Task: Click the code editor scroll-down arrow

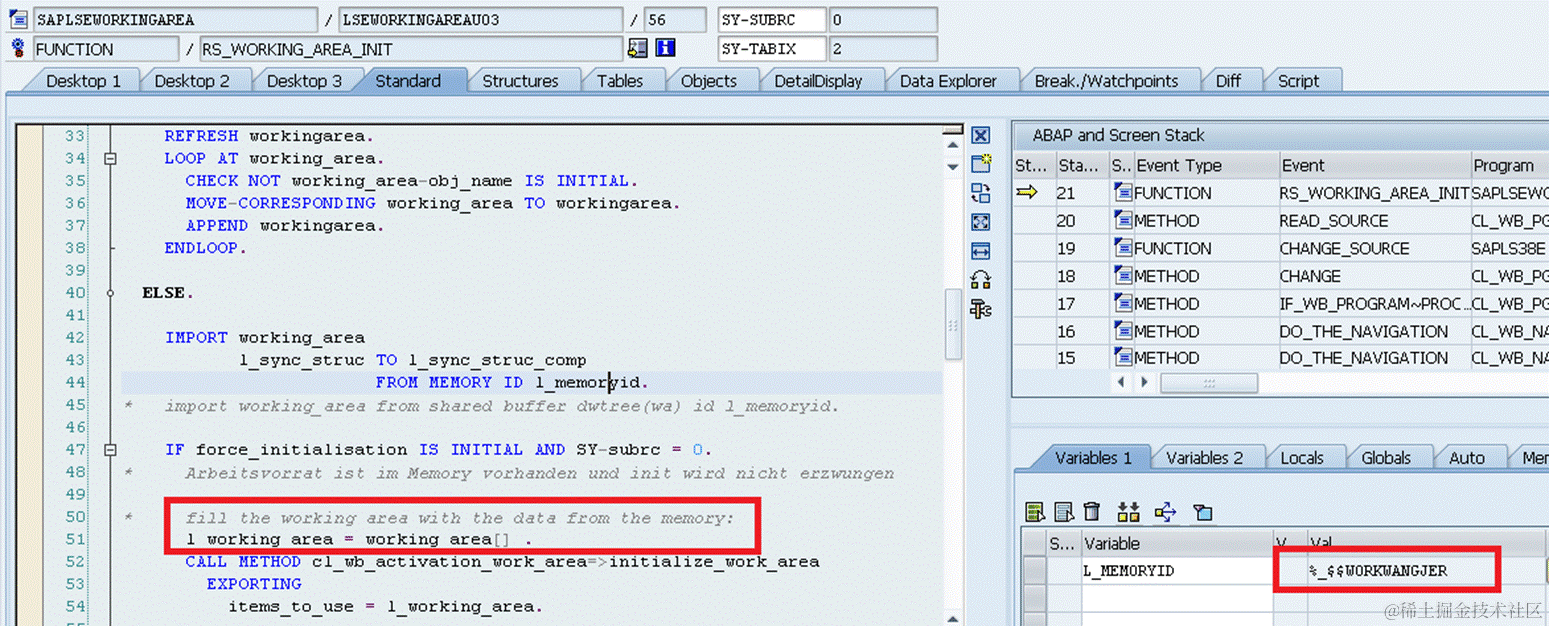Action: 953,167
